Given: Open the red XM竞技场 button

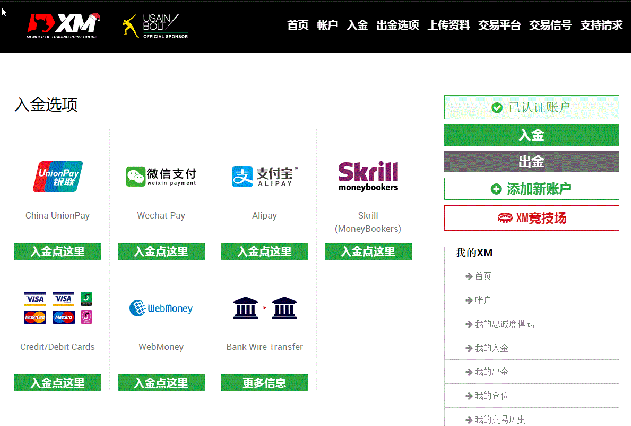Looking at the screenshot, I should point(531,217).
